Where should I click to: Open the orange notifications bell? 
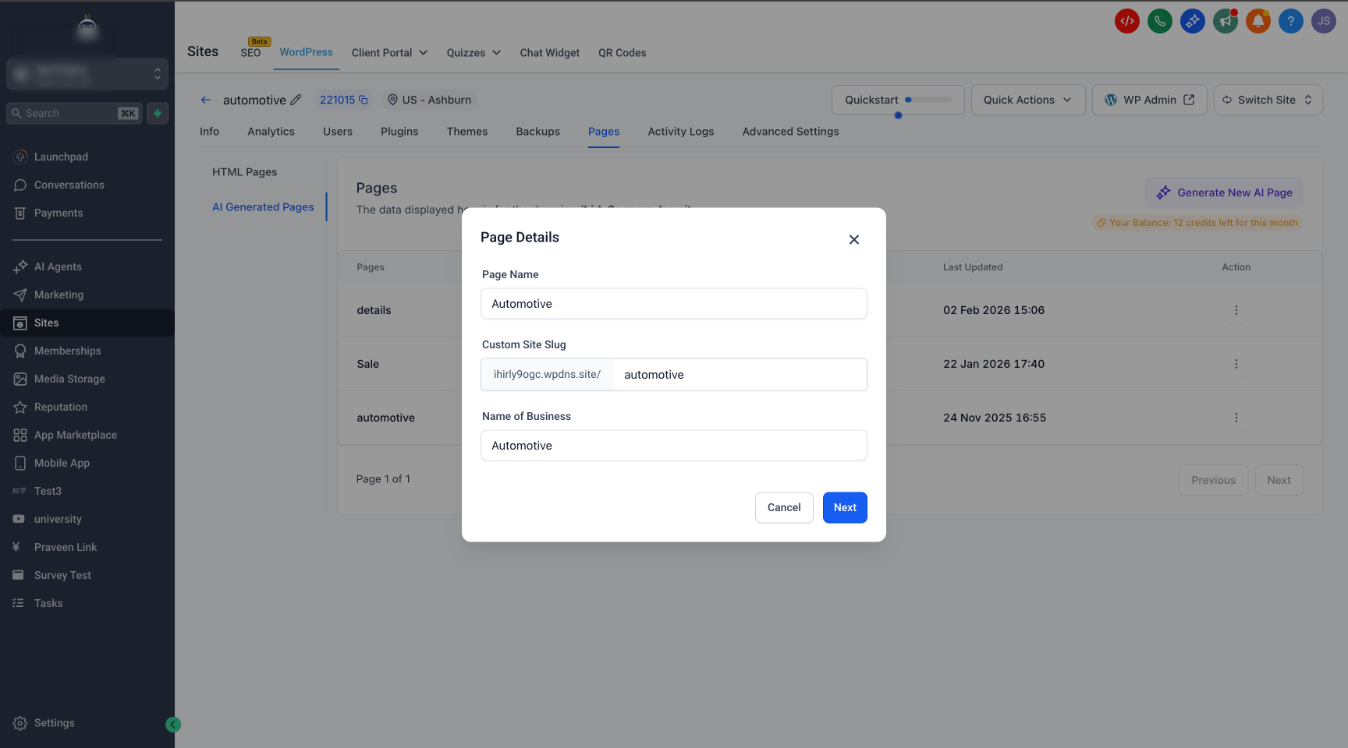pyautogui.click(x=1258, y=20)
